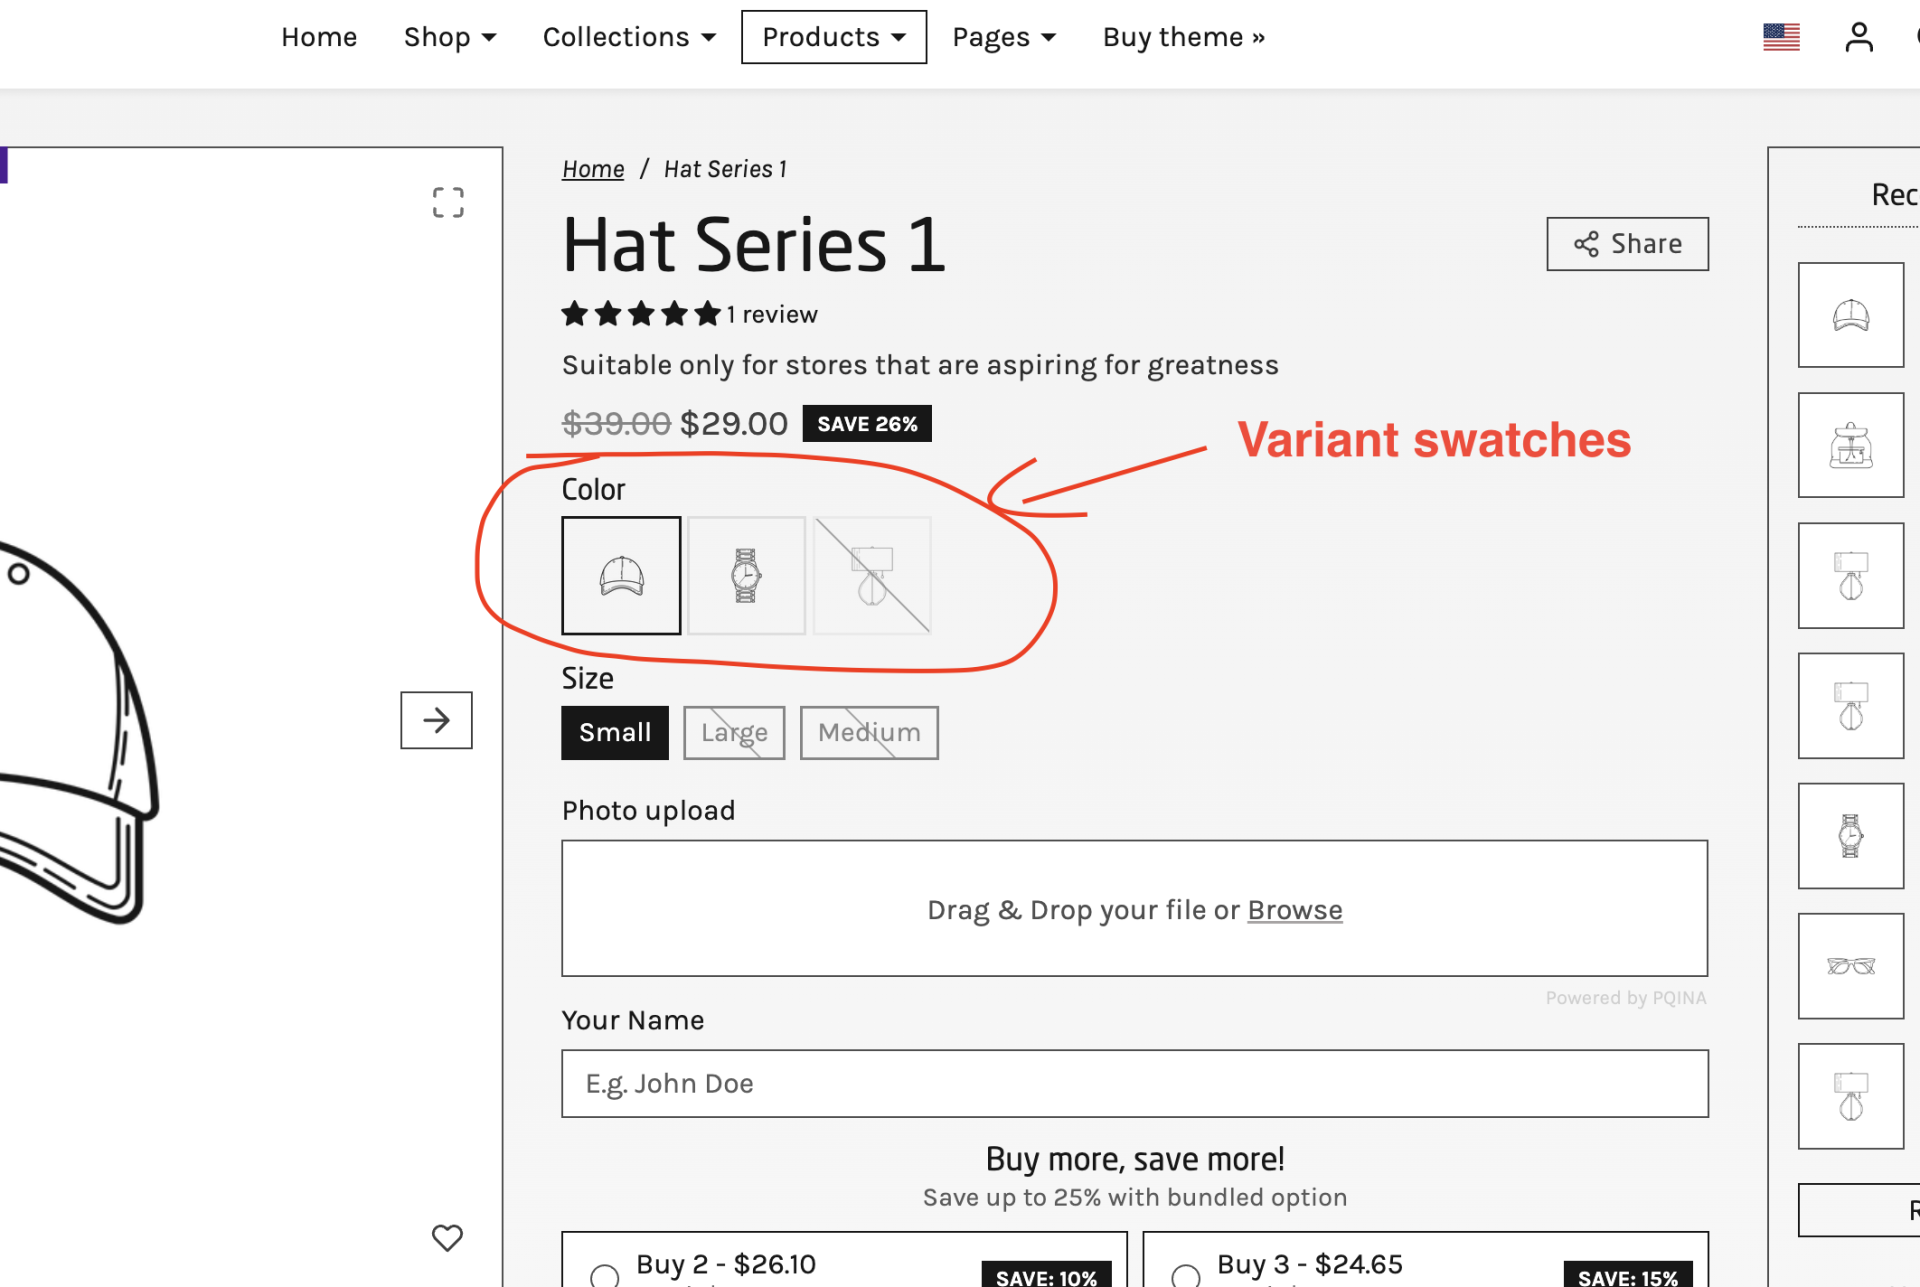Select the Small size option
Screen dimensions: 1920x1287
coord(615,733)
